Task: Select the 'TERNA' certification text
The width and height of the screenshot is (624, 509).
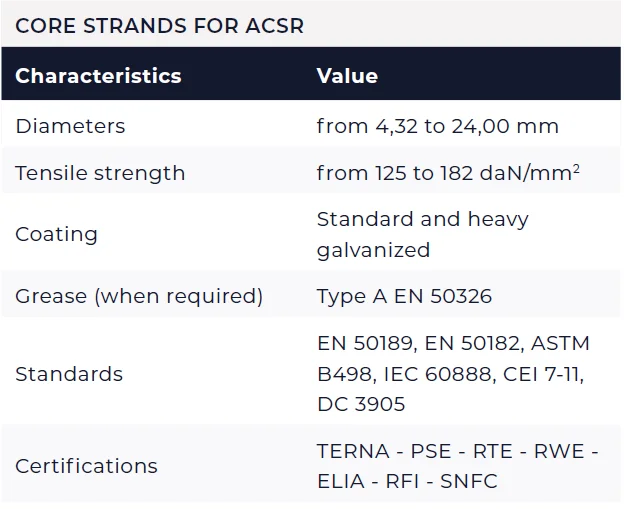Action: (x=352, y=451)
